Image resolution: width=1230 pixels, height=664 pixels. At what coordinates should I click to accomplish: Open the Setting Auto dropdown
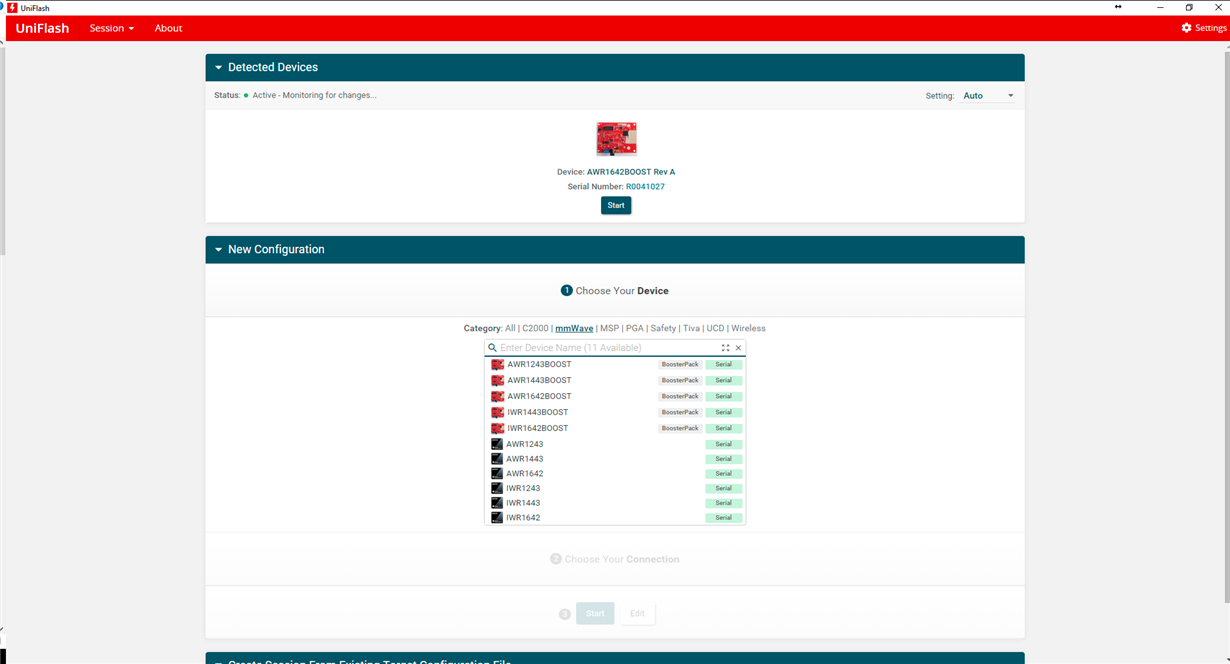point(988,96)
